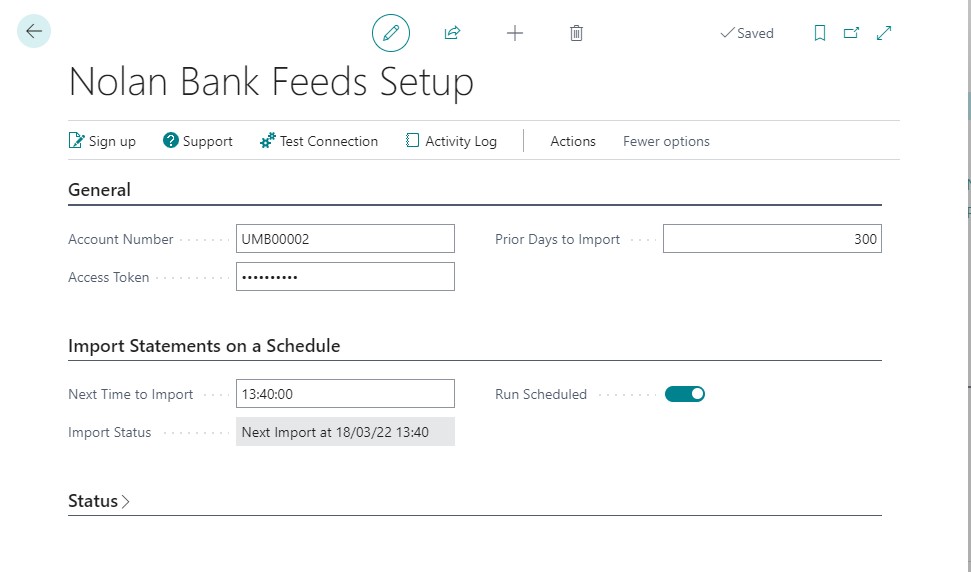
Task: Open the share icon menu
Action: pyautogui.click(x=452, y=33)
